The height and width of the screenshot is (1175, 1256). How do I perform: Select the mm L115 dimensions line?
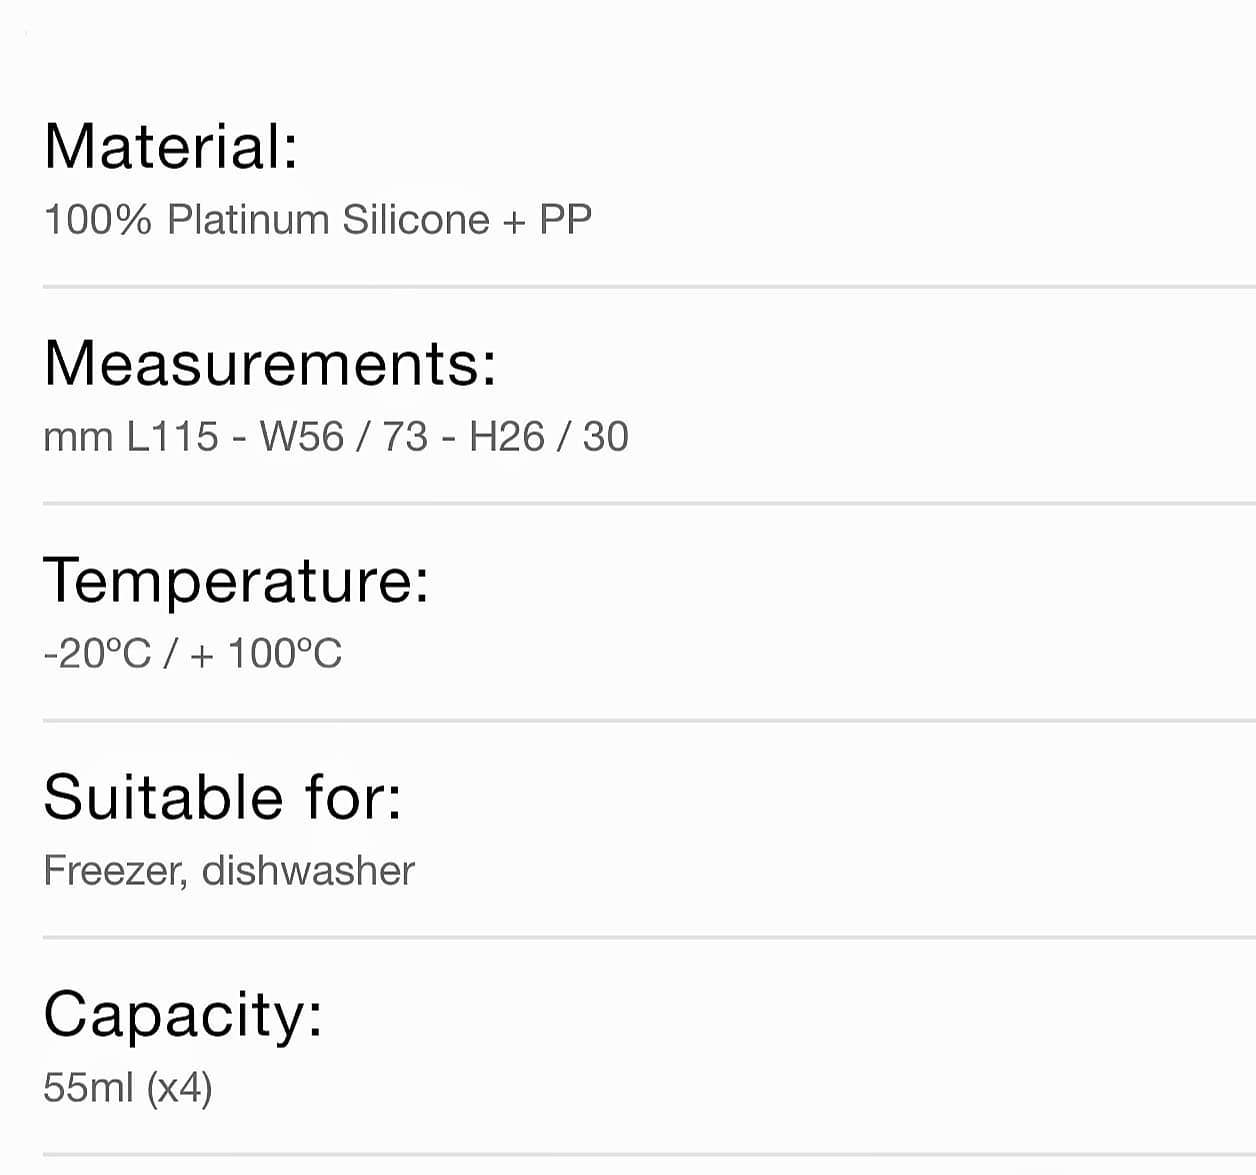[x=336, y=437]
